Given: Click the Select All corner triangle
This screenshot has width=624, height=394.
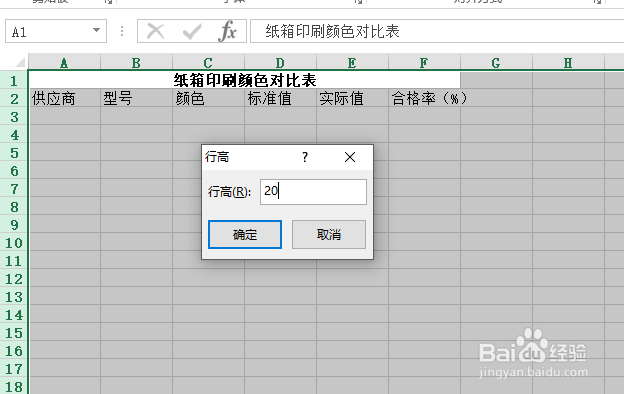Looking at the screenshot, I should click(x=20, y=62).
